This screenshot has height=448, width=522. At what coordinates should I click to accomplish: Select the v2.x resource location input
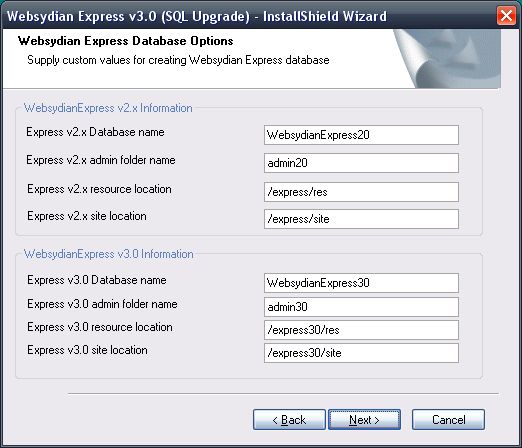(x=361, y=192)
